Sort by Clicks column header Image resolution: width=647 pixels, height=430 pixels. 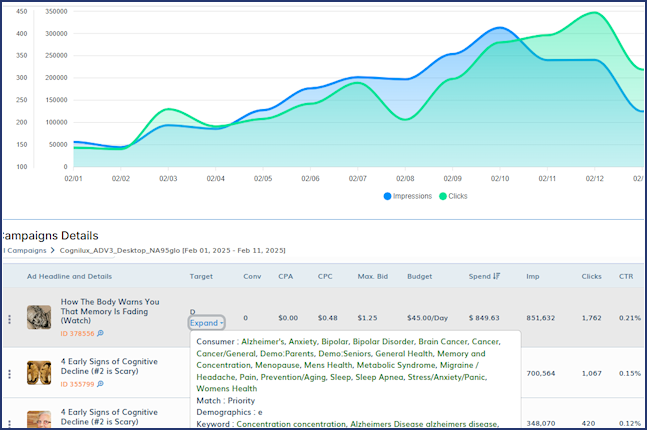pos(591,276)
